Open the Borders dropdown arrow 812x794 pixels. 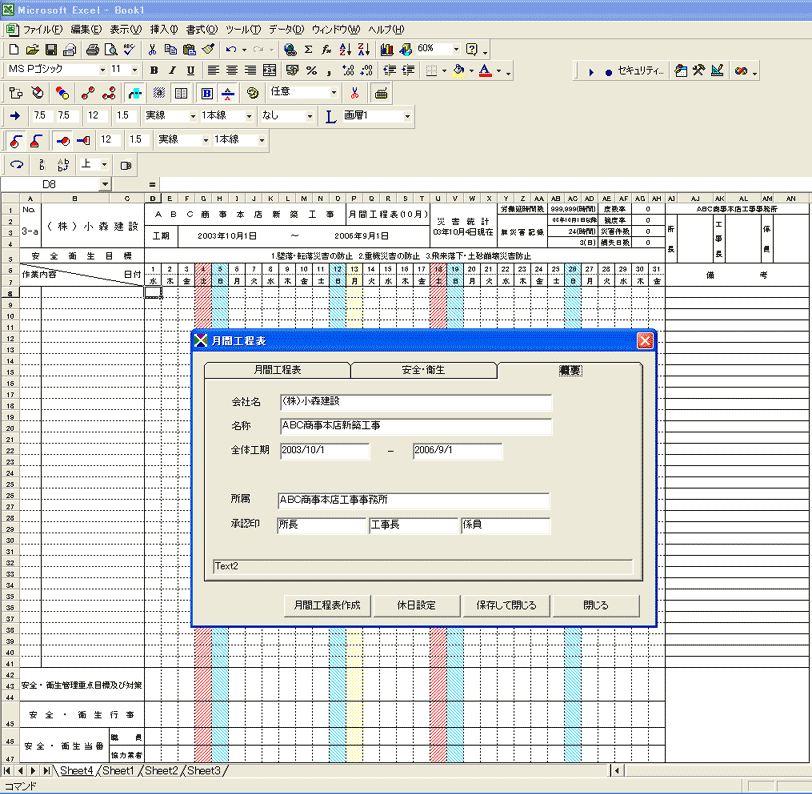pyautogui.click(x=444, y=70)
